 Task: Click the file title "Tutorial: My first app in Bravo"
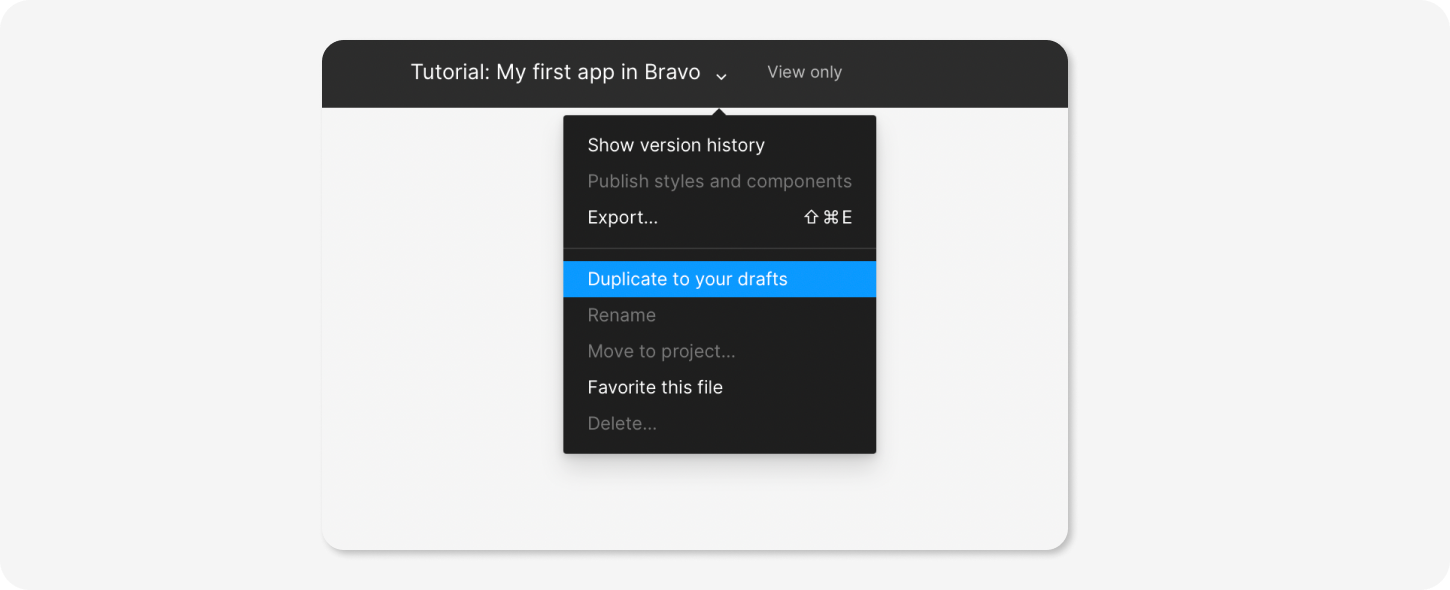555,73
